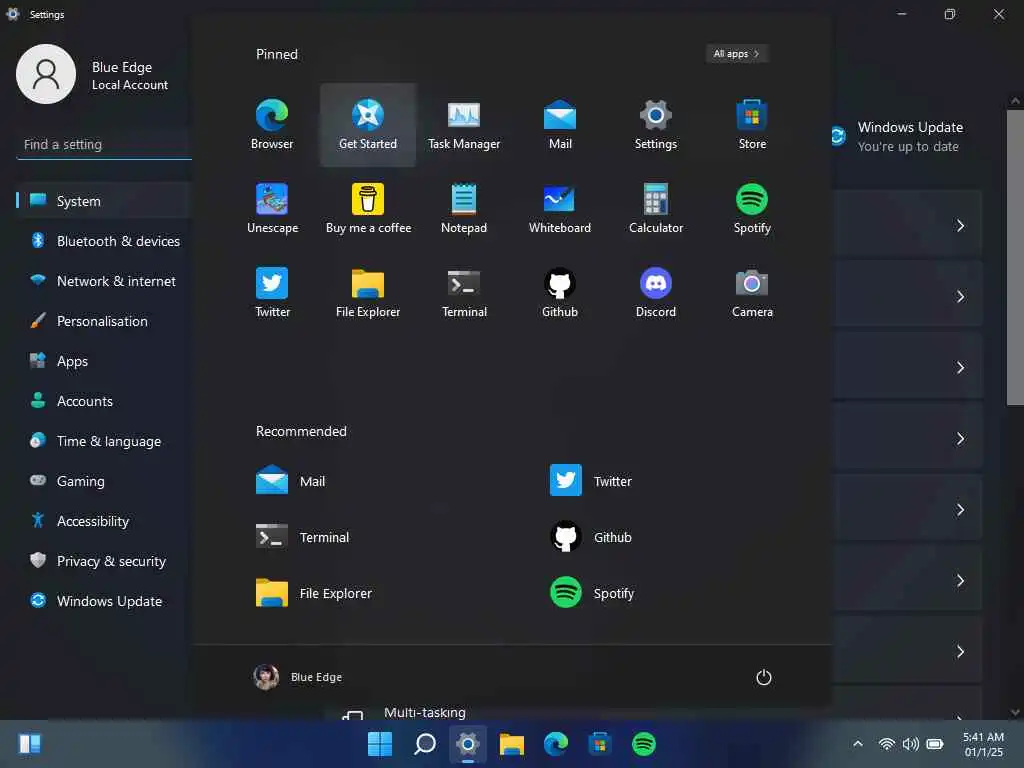Image resolution: width=1024 pixels, height=768 pixels.
Task: Open the Calculator app
Action: [656, 209]
